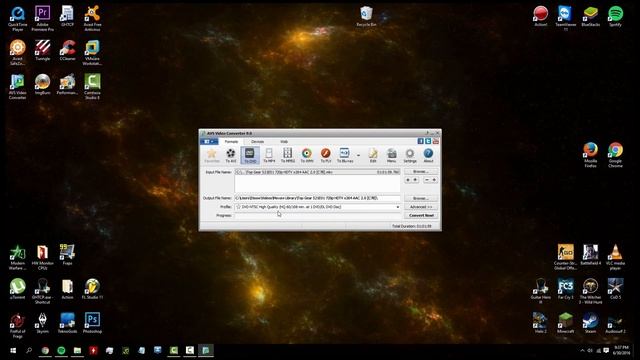This screenshot has width=640, height=360.
Task: Open TeamViewer desktop shortcut
Action: pos(565,18)
